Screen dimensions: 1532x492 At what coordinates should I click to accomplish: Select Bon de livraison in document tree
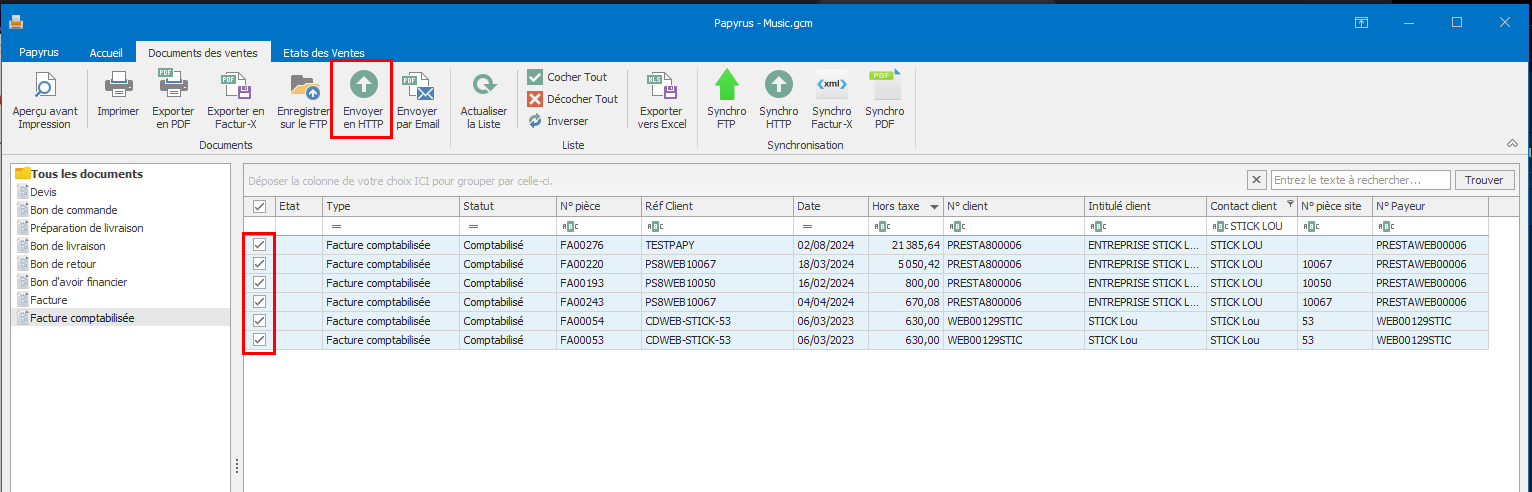tap(67, 246)
